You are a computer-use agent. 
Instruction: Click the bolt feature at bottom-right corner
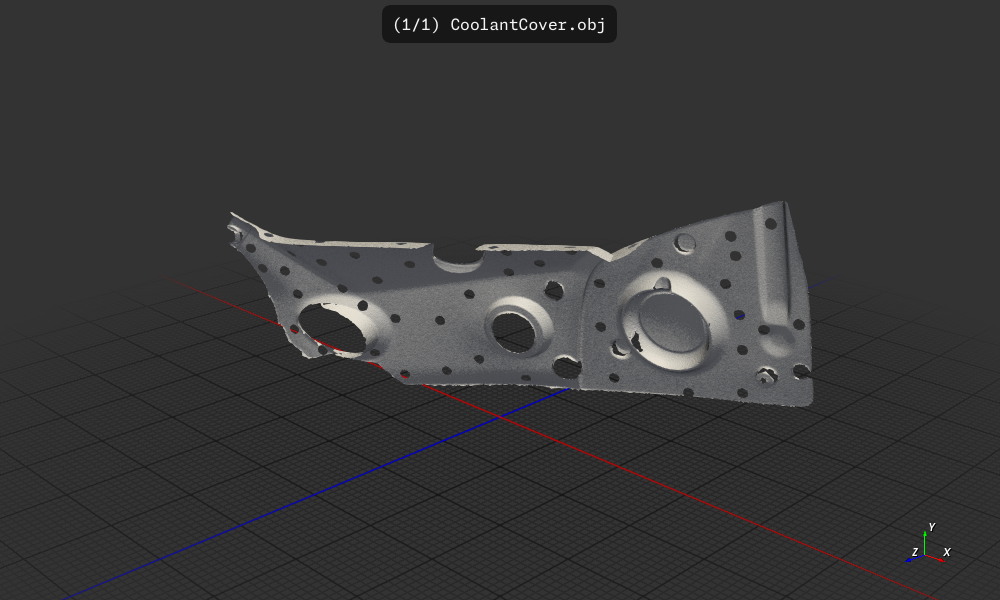tap(768, 376)
